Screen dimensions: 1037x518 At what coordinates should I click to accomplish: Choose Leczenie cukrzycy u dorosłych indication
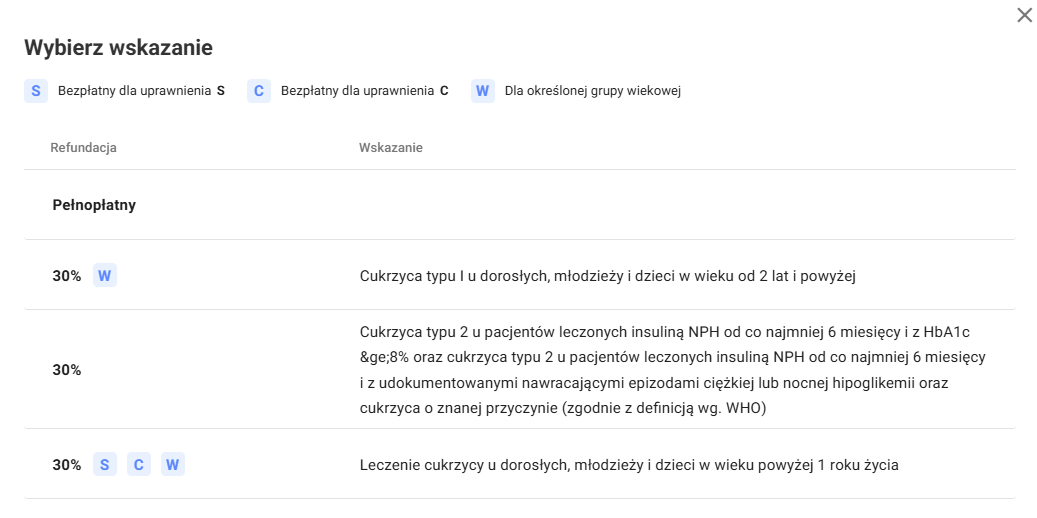coord(520,464)
